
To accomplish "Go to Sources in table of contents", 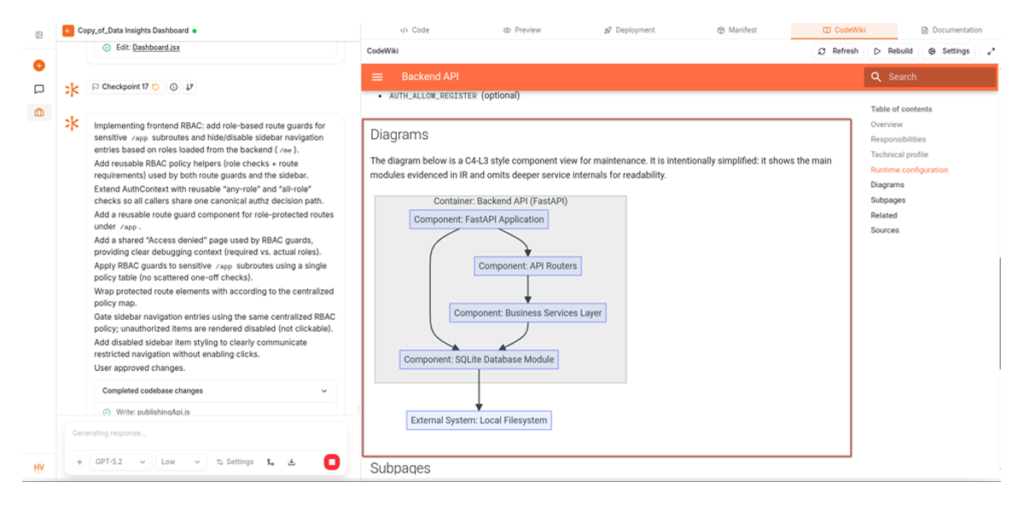I will coord(884,230).
